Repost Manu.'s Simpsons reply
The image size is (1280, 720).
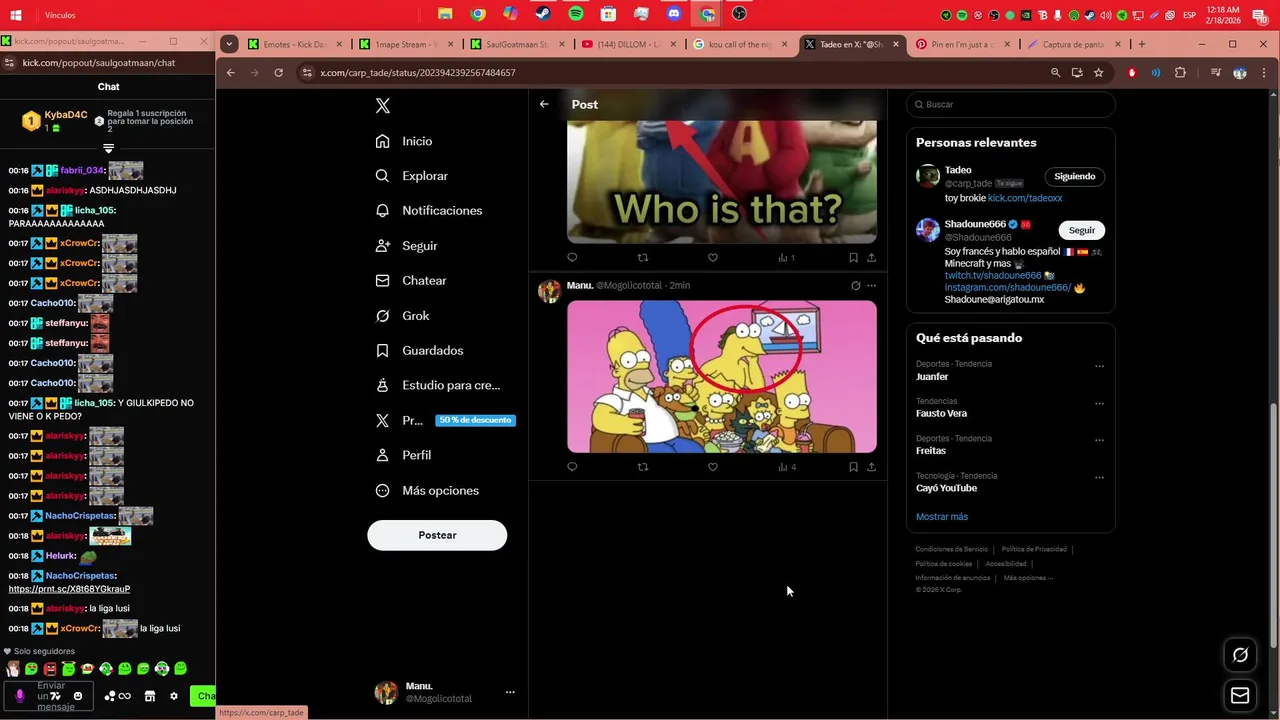pos(643,467)
